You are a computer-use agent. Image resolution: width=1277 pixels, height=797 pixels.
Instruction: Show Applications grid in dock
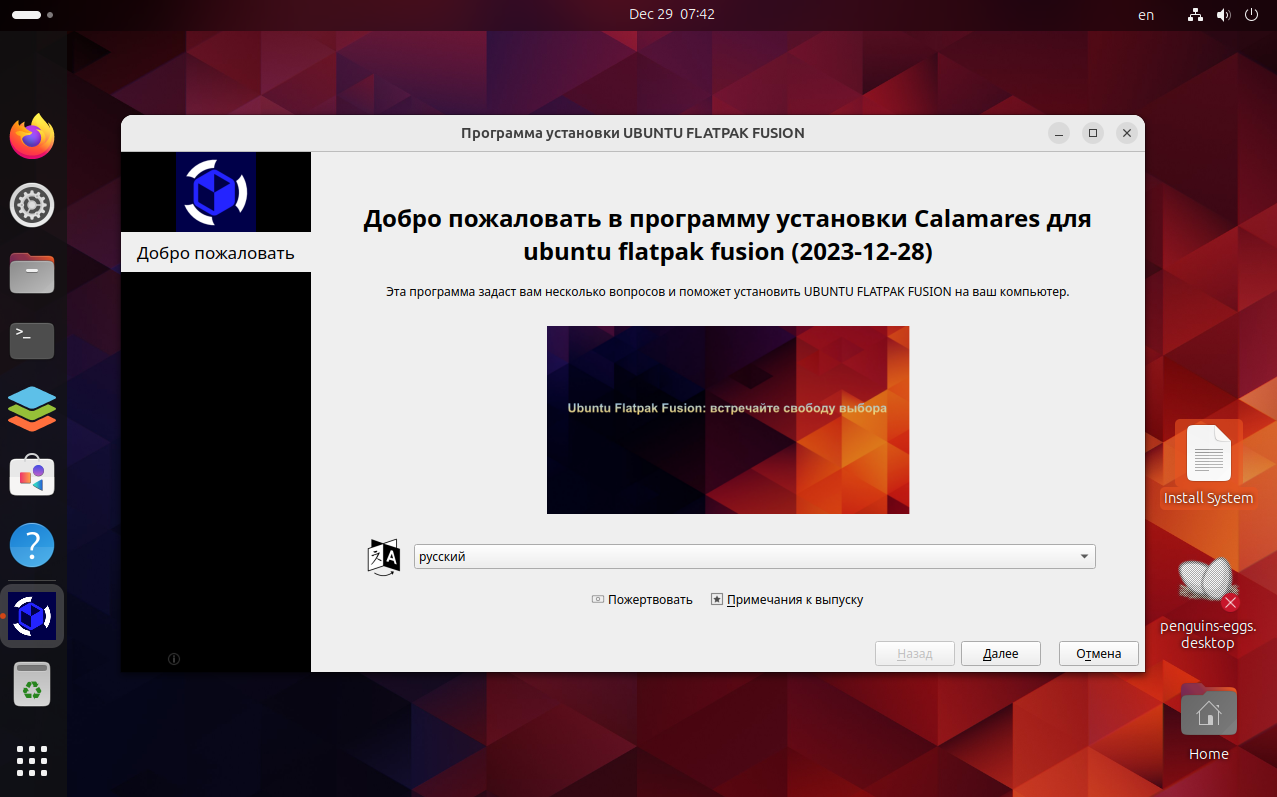click(32, 761)
